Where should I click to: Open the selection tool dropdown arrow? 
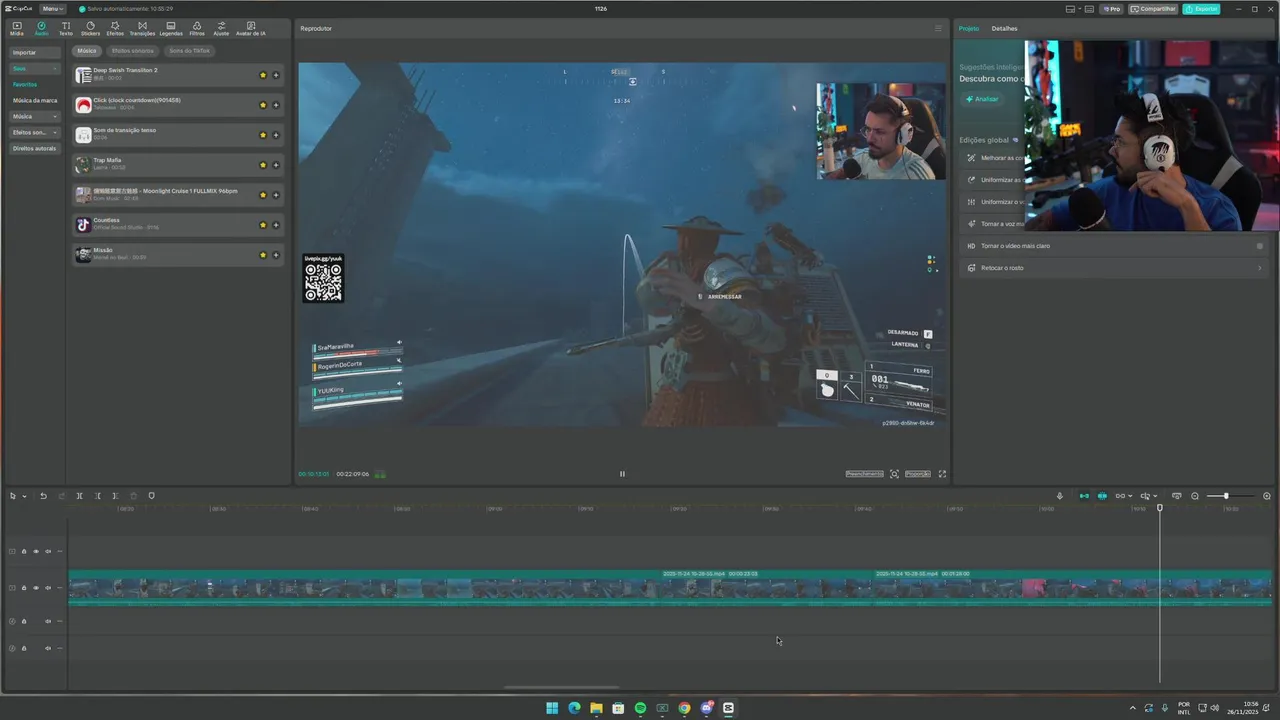tap(24, 496)
